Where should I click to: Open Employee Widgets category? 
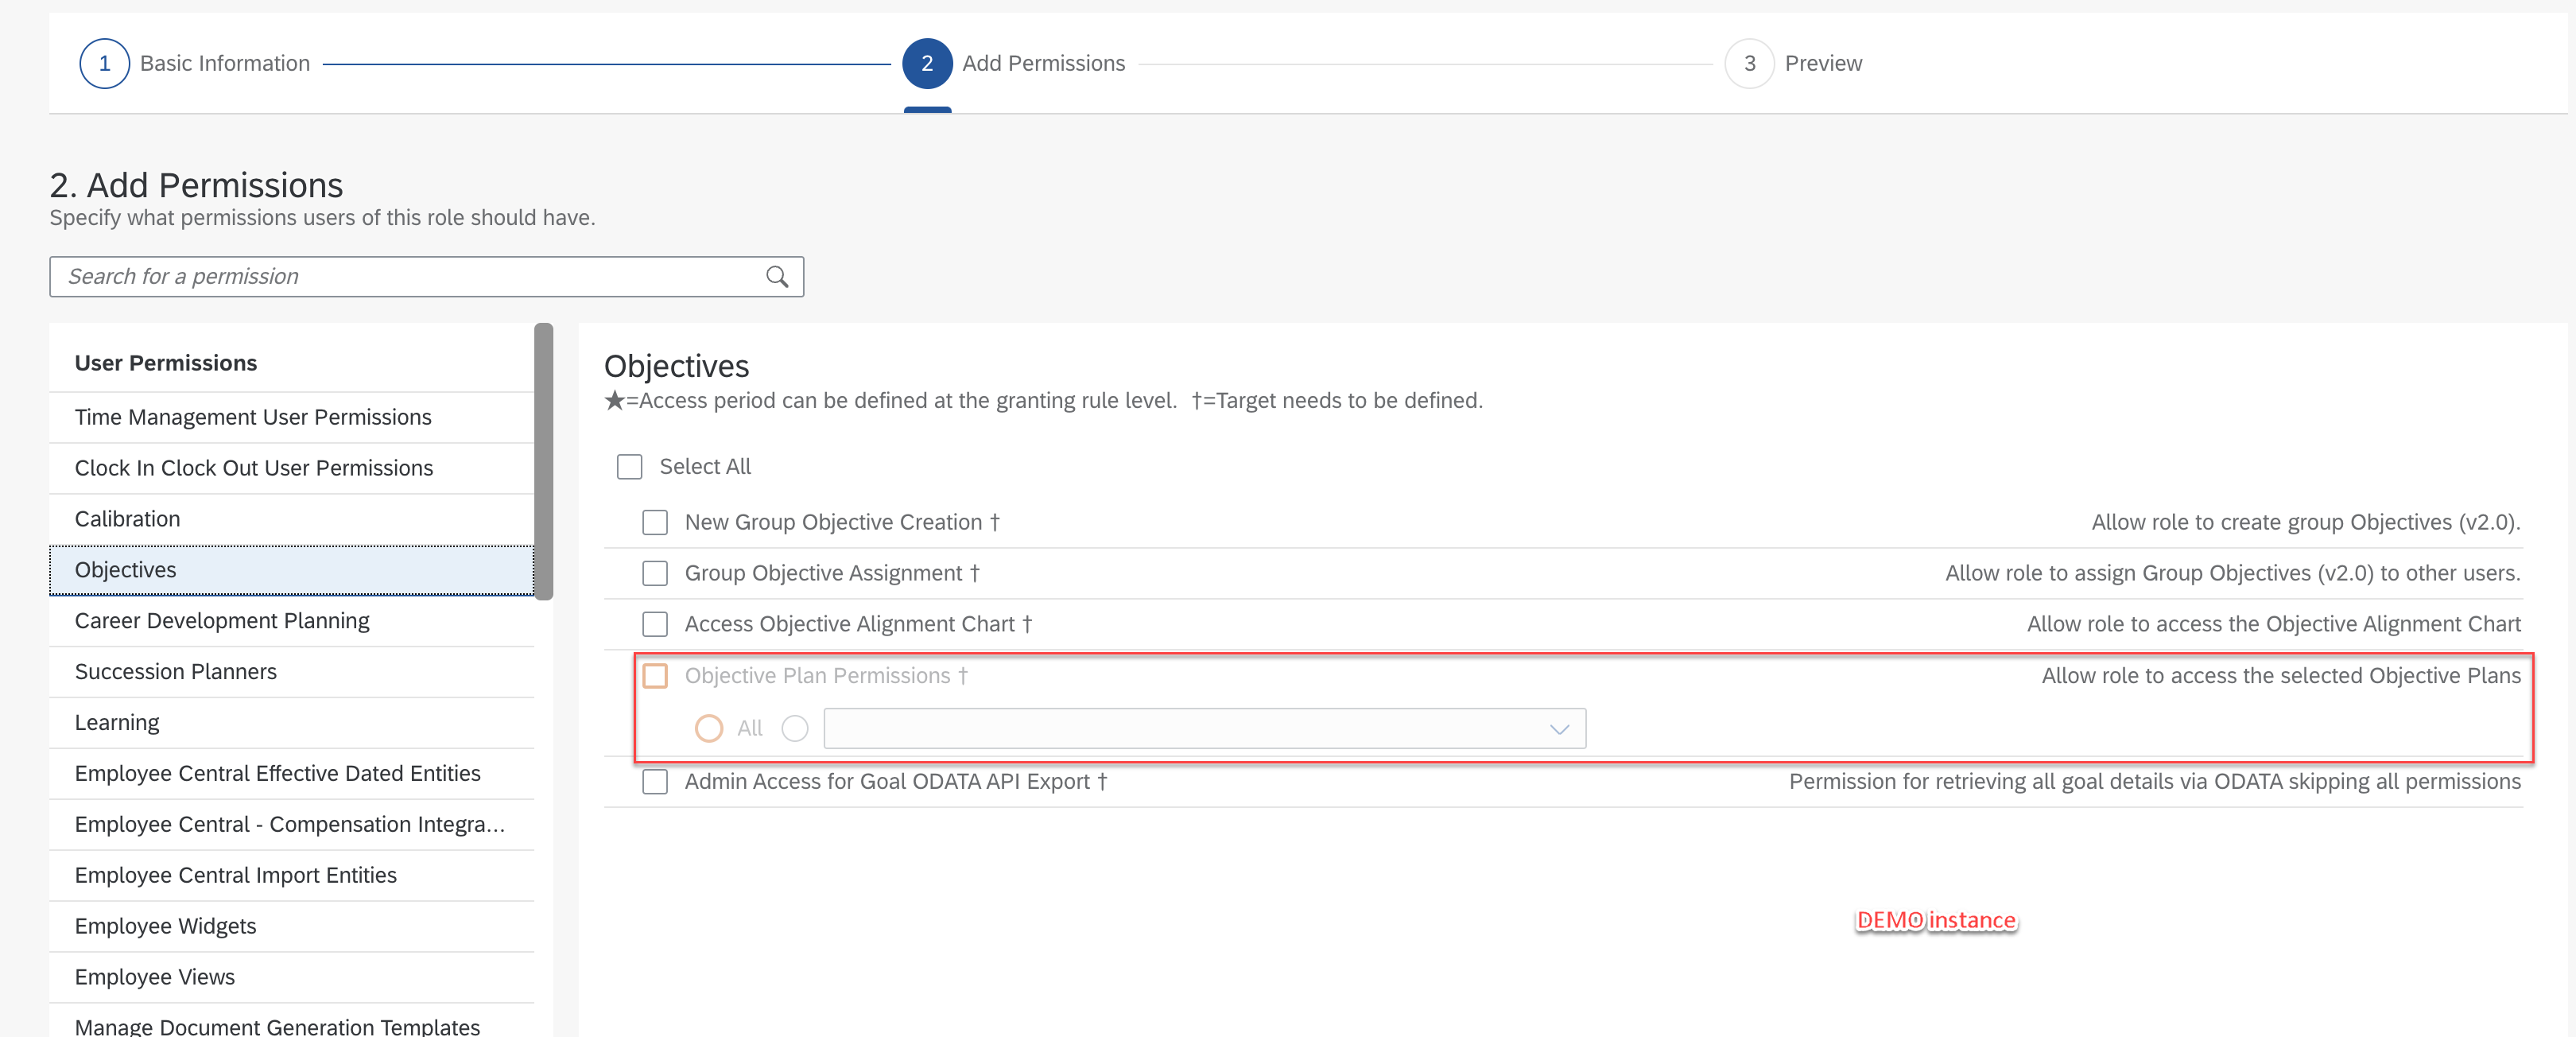[291, 928]
